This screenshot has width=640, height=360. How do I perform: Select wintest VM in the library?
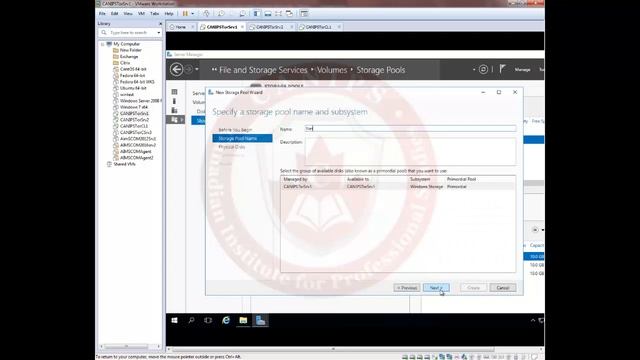pos(127,95)
